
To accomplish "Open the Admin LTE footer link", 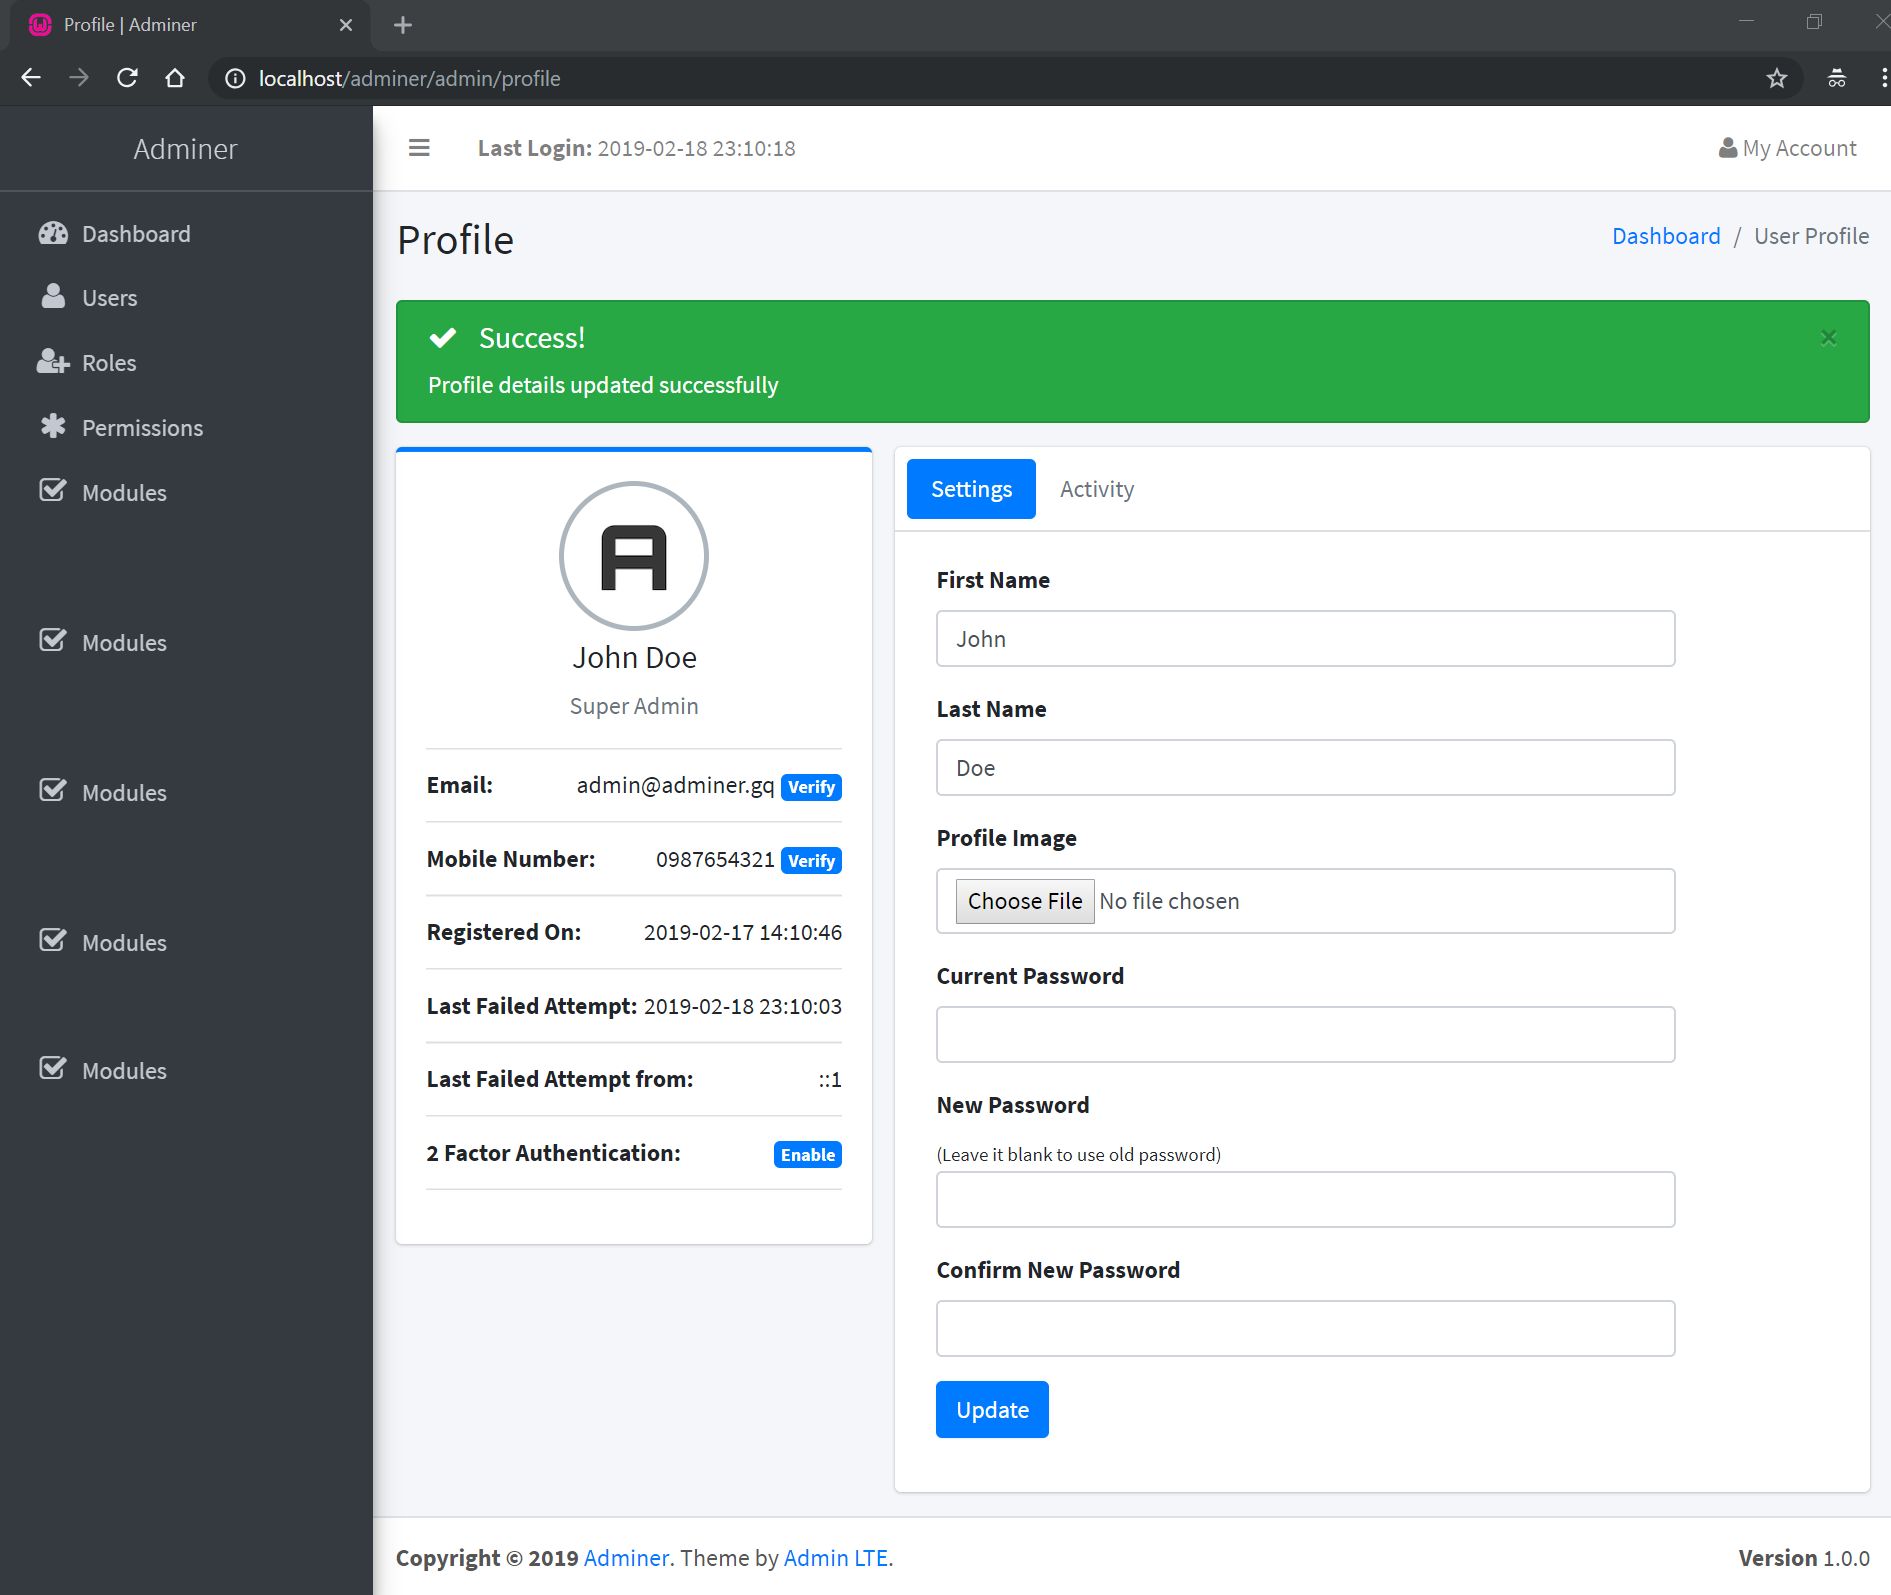I will pyautogui.click(x=835, y=1558).
